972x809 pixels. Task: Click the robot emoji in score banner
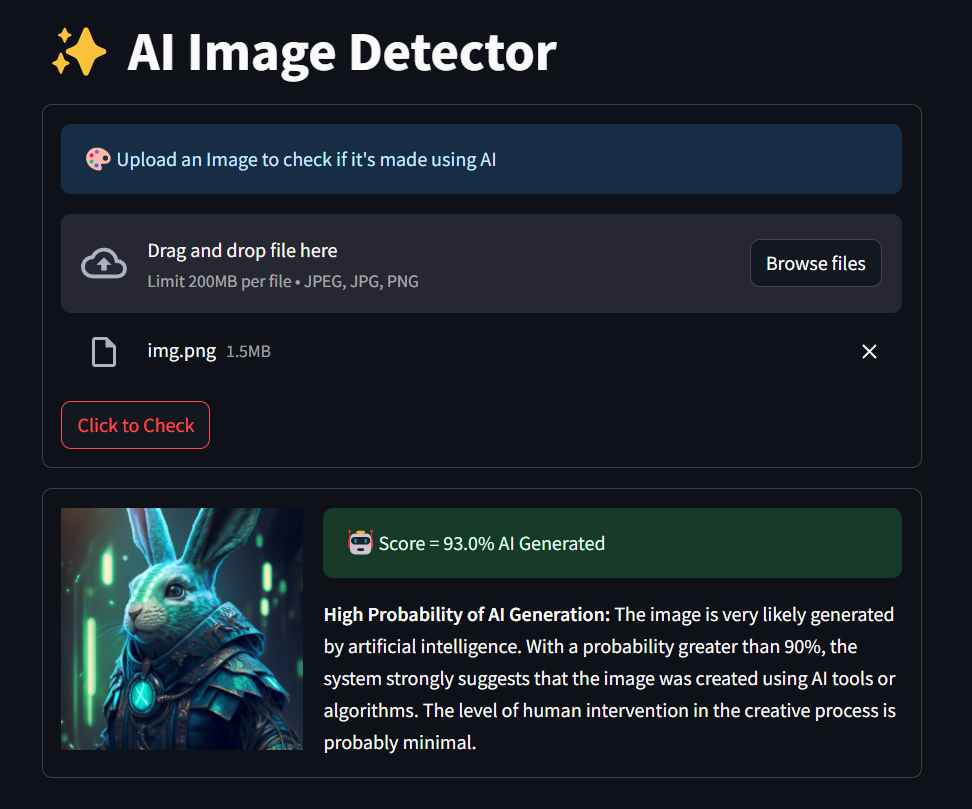[x=360, y=543]
